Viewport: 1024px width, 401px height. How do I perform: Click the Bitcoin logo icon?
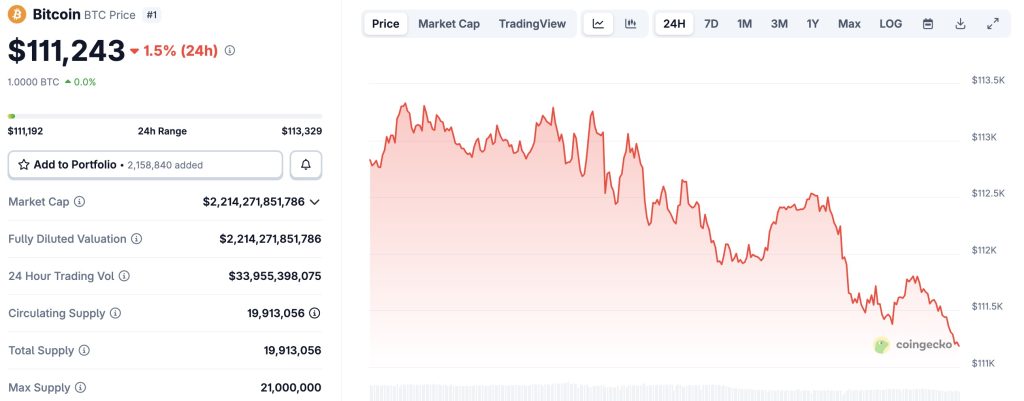tap(17, 15)
